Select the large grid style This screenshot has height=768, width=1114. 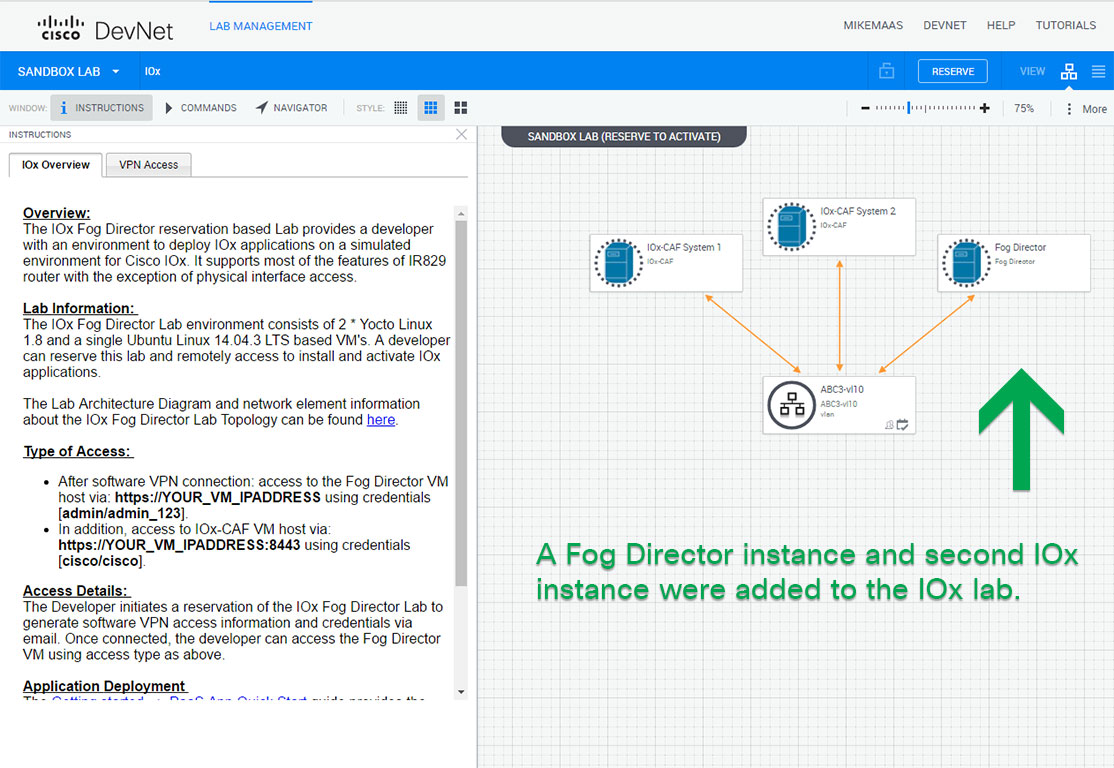tap(460, 108)
